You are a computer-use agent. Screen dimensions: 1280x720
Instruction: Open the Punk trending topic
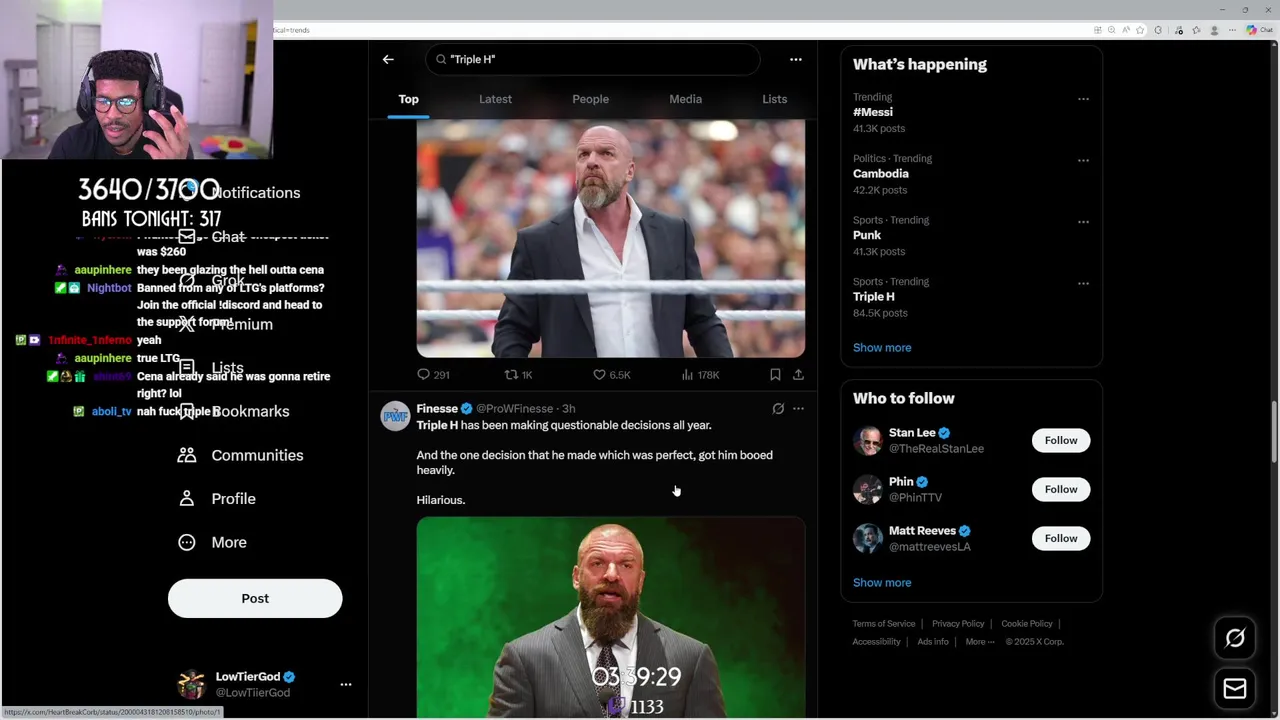pyautogui.click(x=867, y=235)
